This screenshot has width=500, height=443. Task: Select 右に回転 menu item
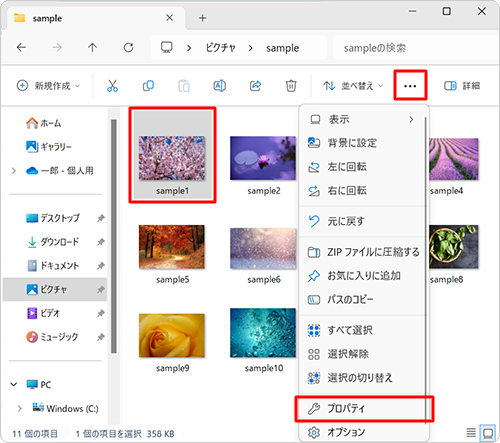pyautogui.click(x=362, y=190)
